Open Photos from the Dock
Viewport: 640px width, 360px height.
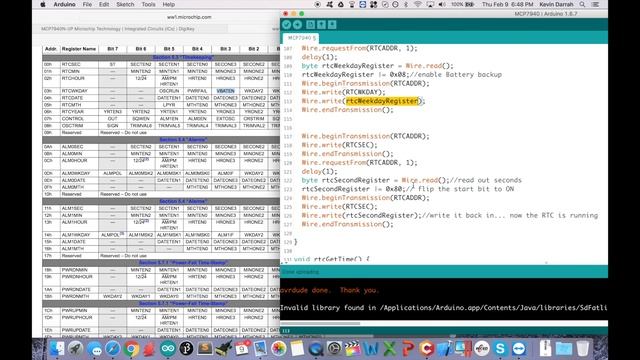coord(279,348)
